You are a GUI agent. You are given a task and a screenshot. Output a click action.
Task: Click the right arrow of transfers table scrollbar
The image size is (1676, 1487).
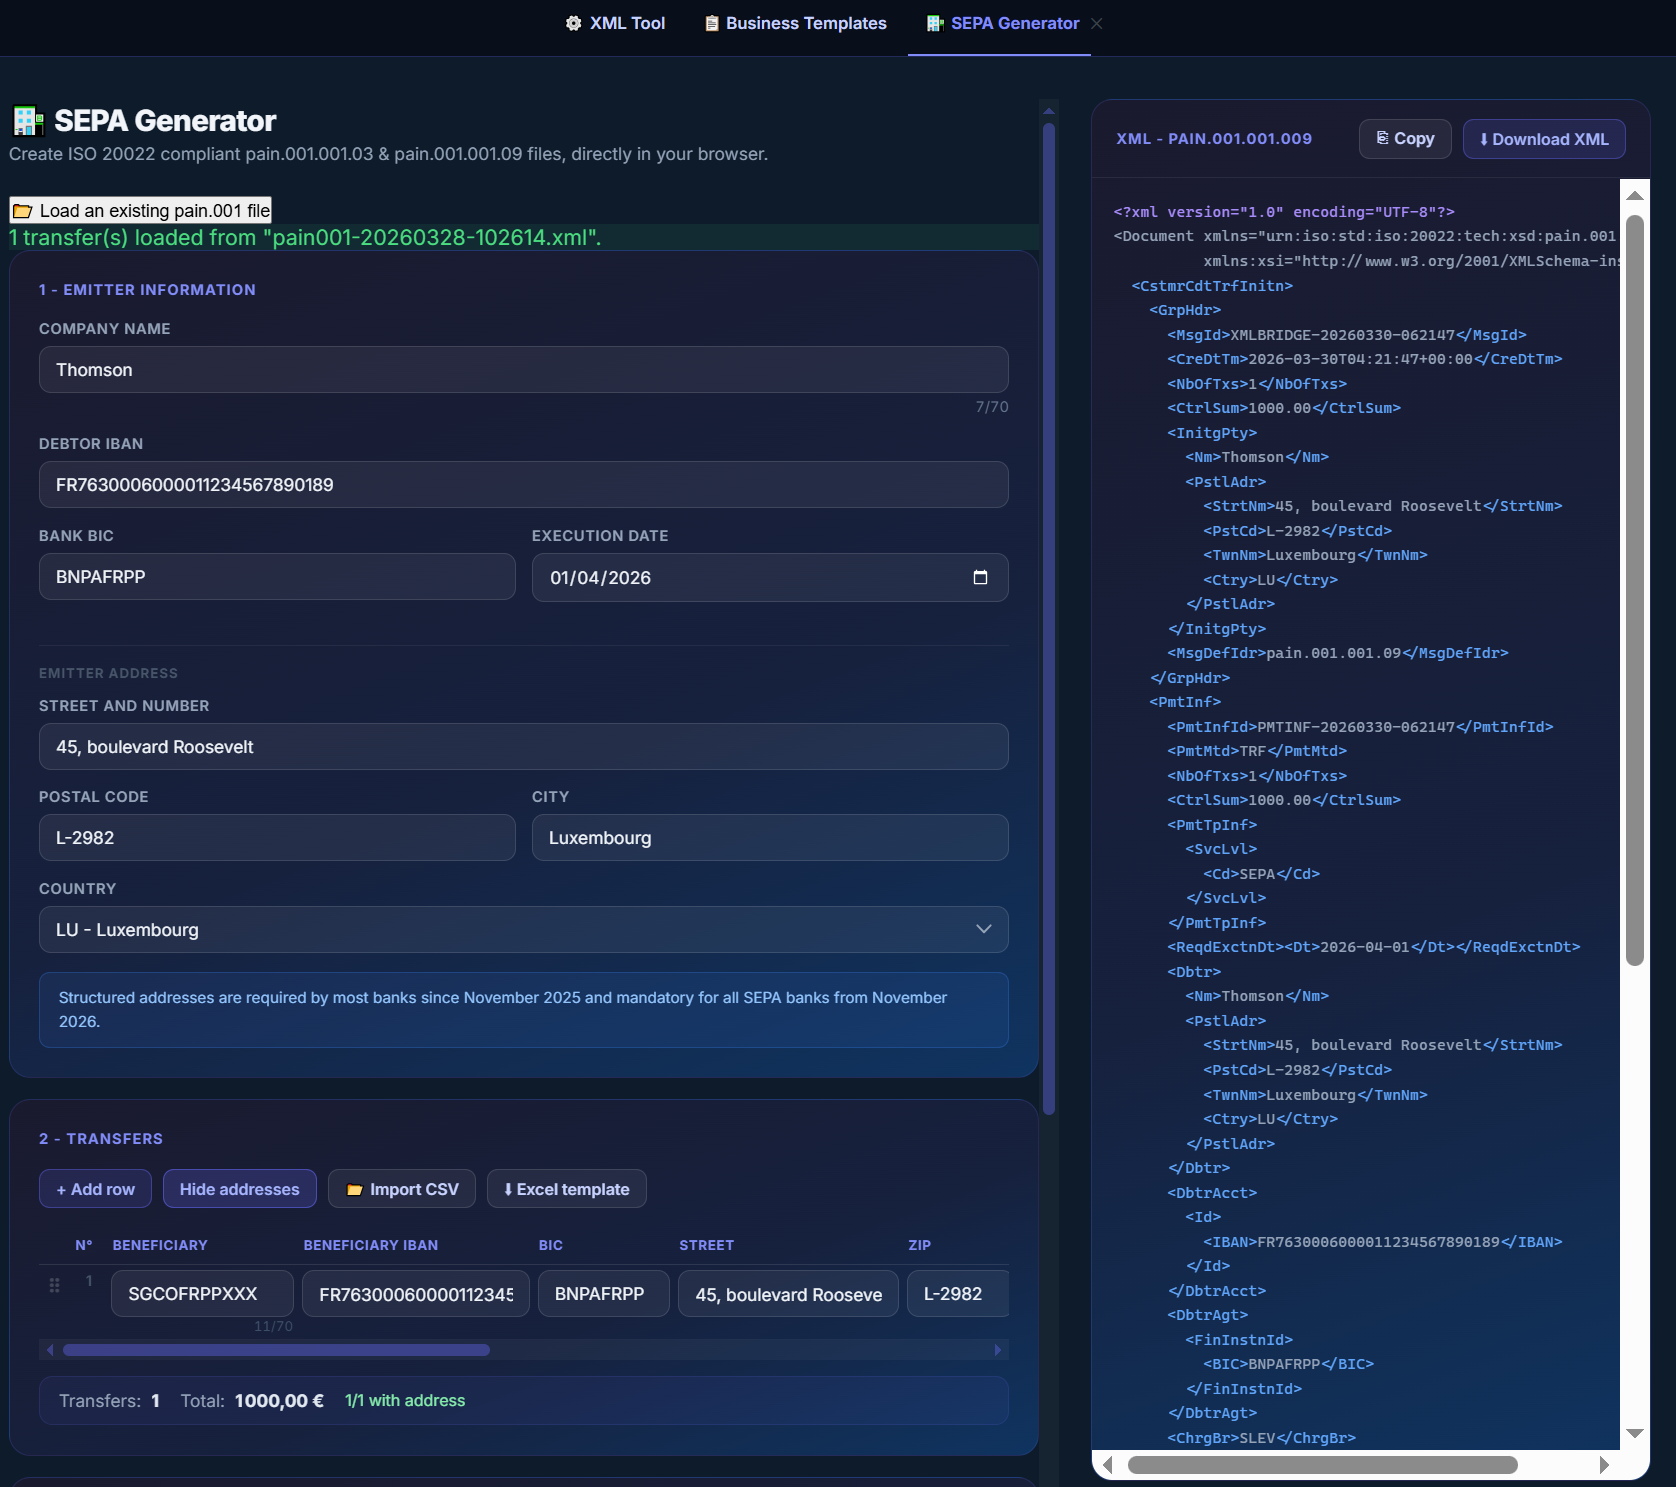pos(997,1350)
